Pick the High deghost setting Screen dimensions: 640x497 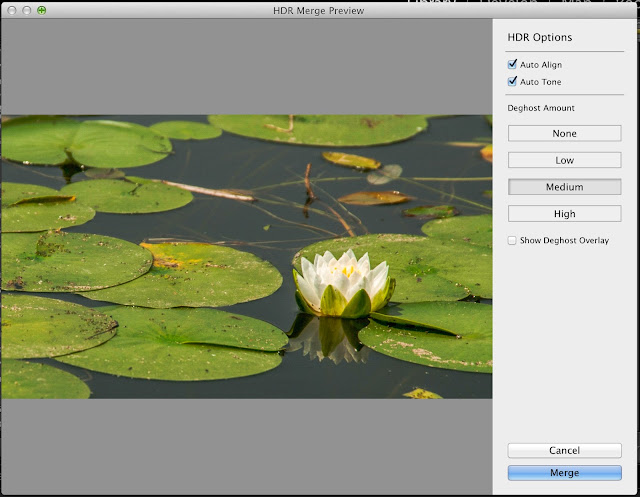[564, 213]
